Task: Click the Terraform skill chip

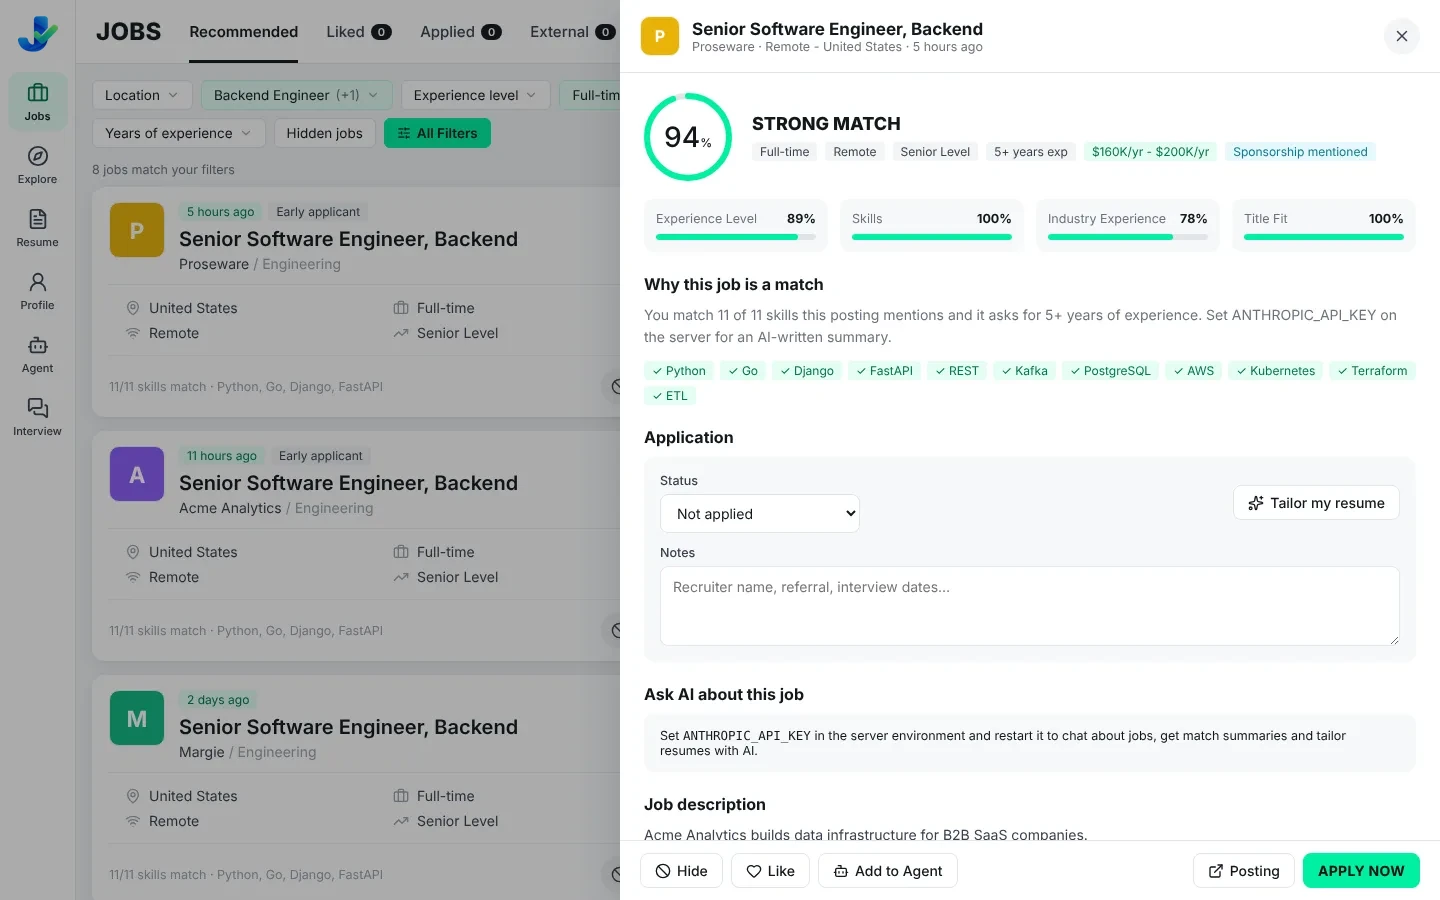Action: point(1372,371)
